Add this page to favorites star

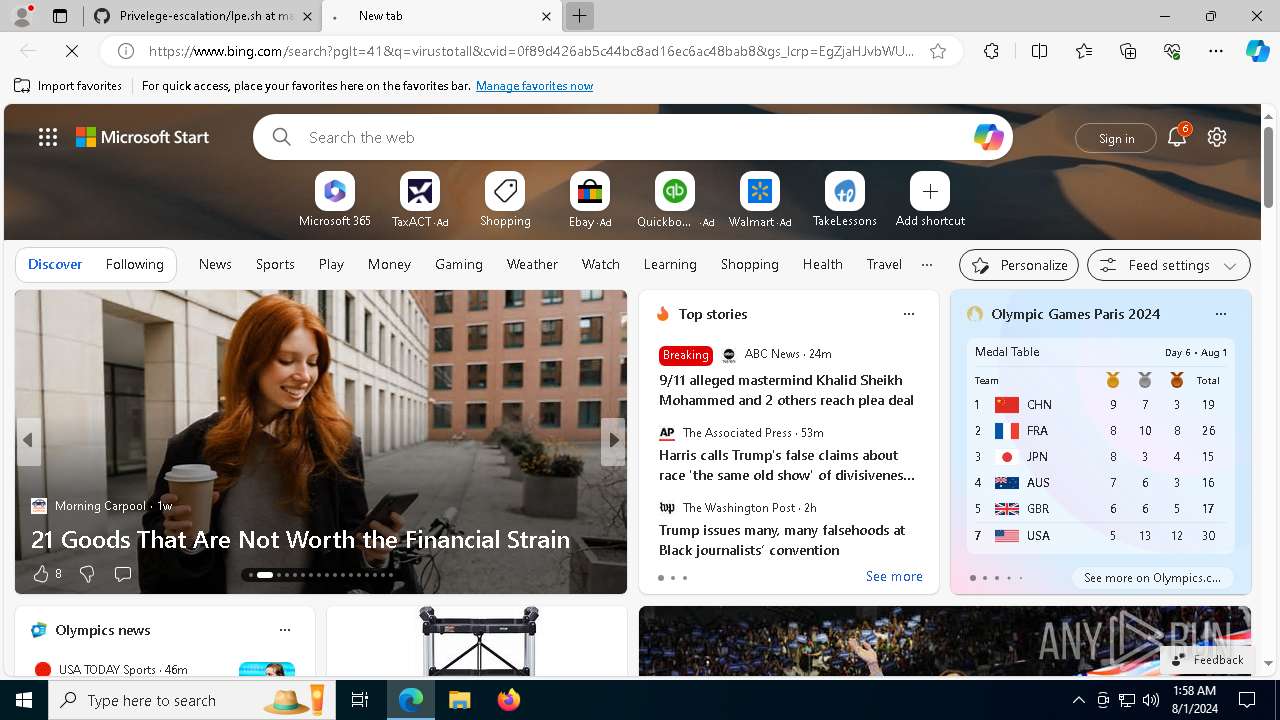938,51
